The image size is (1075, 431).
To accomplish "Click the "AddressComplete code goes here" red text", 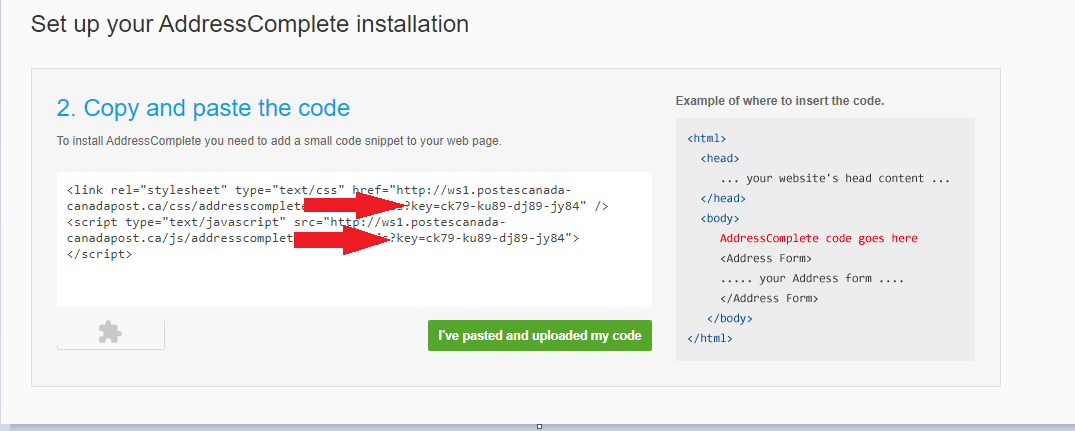I will (819, 238).
